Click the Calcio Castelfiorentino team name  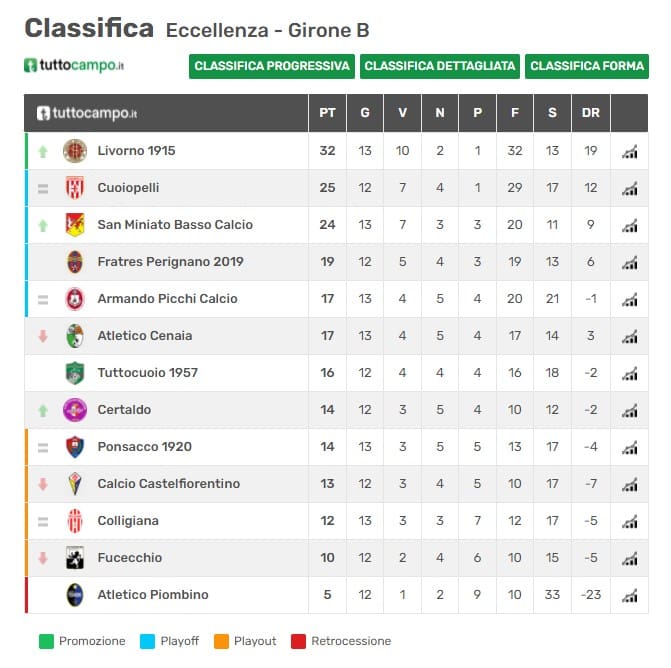click(x=168, y=484)
